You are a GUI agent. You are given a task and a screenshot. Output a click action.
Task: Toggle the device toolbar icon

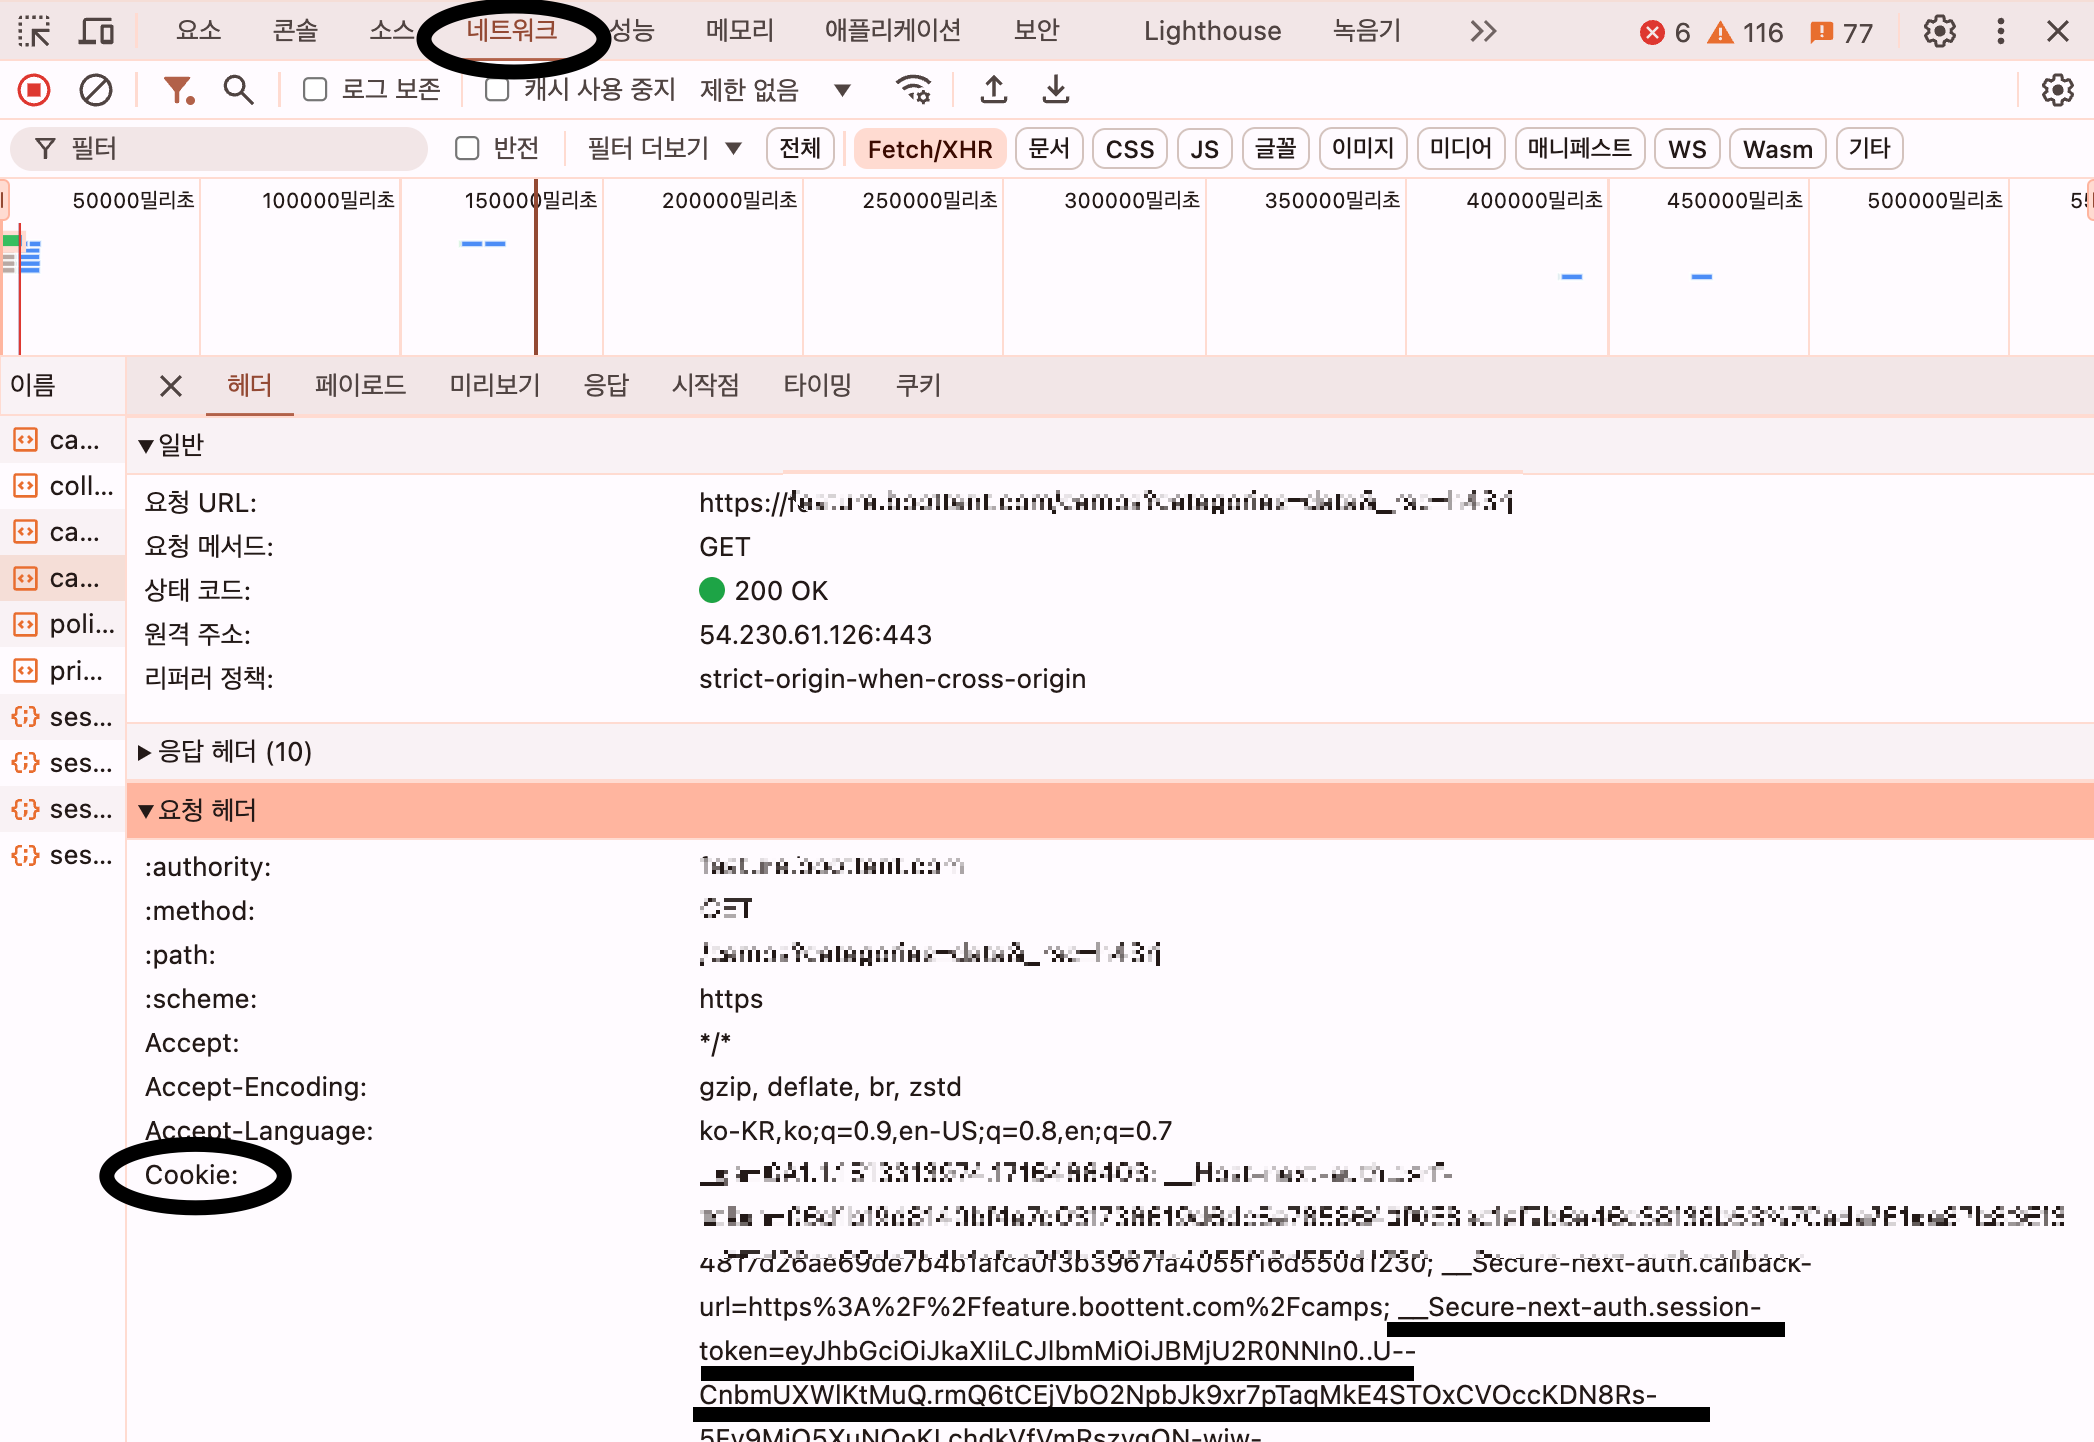(x=96, y=32)
